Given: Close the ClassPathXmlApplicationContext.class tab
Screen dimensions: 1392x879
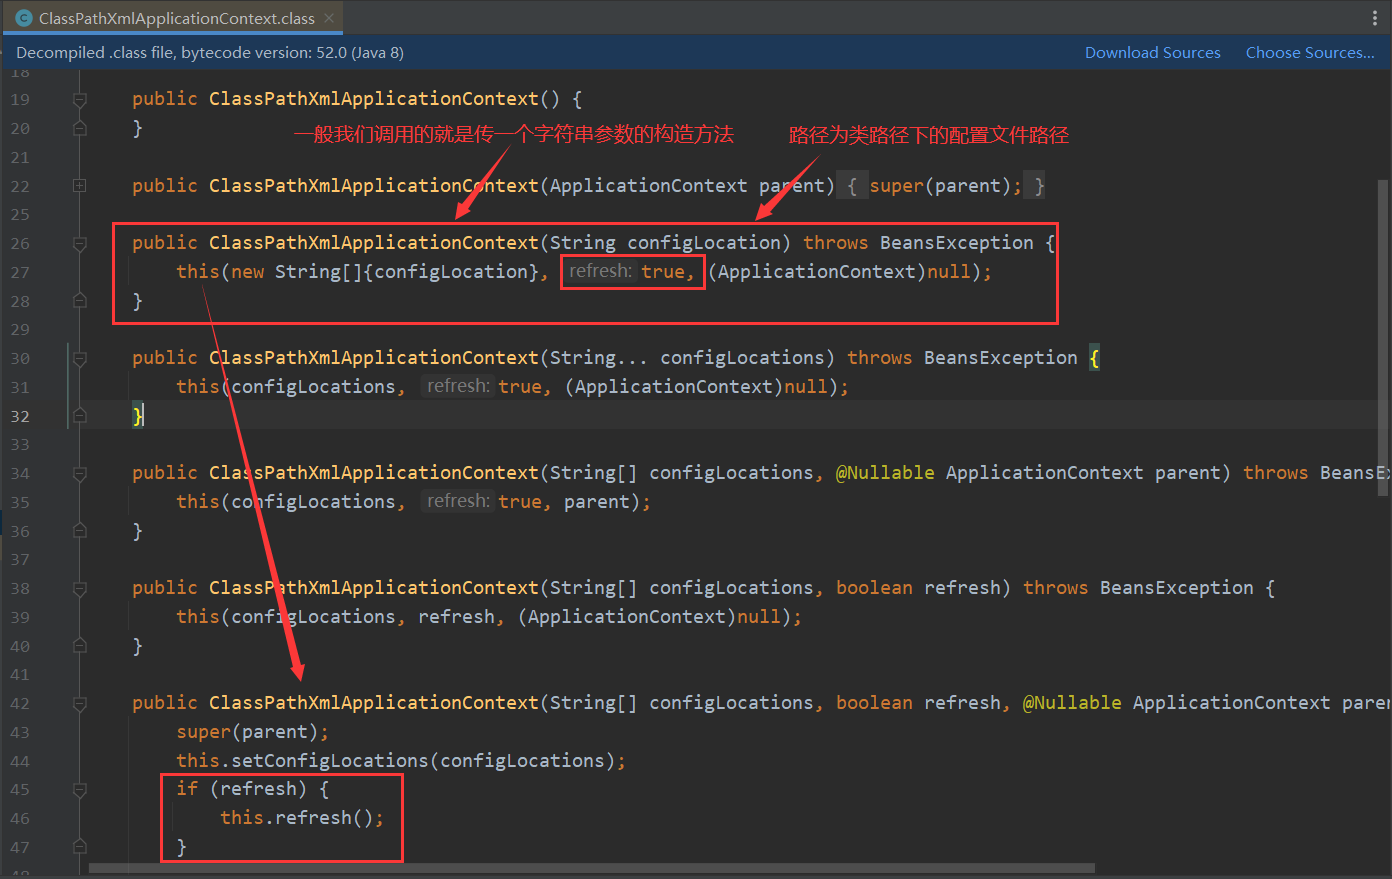Looking at the screenshot, I should click(329, 18).
